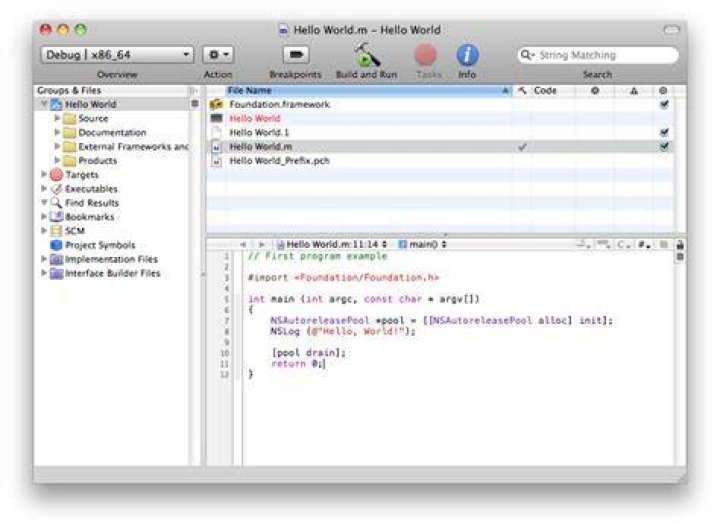Select the Implementation Files smart group icon

pos(56,259)
